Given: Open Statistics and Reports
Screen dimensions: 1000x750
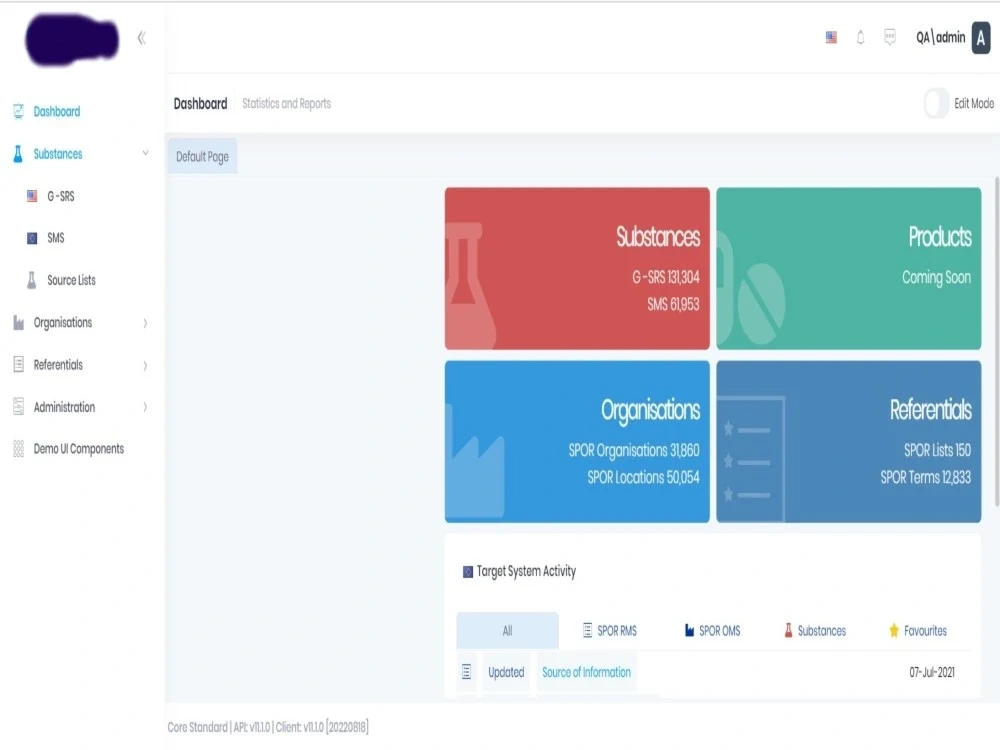Looking at the screenshot, I should 289,103.
